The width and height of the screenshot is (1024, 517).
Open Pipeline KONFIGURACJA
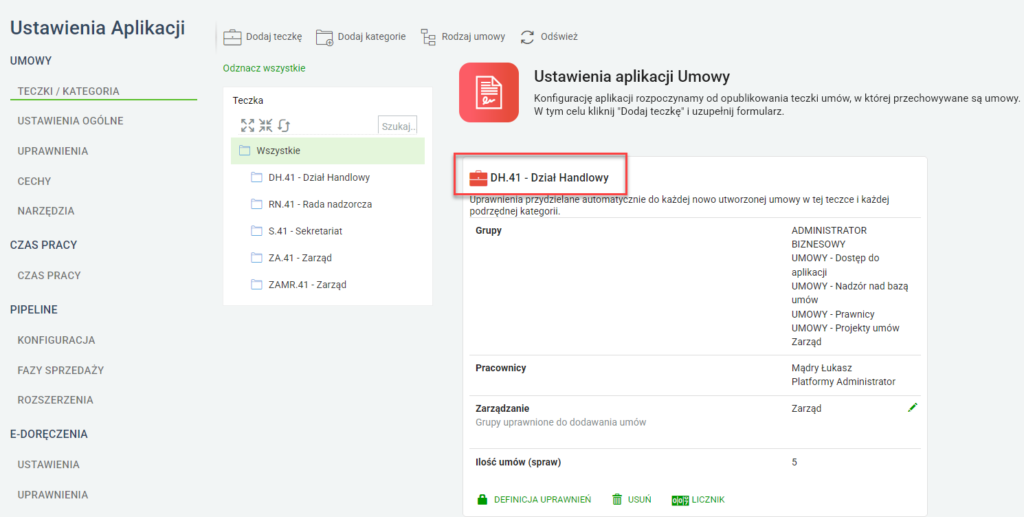[x=56, y=340]
